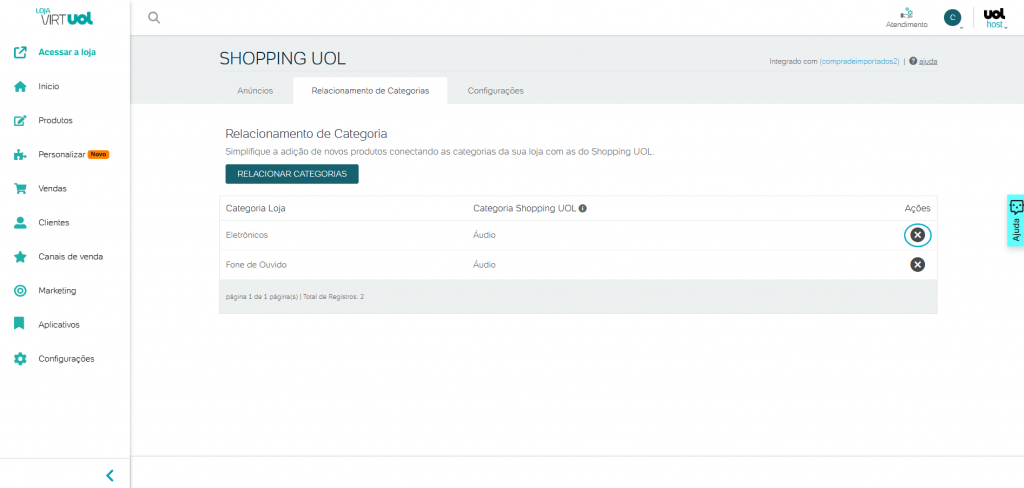Remove the Eletrônicos category relation
1024x488 pixels.
[918, 235]
